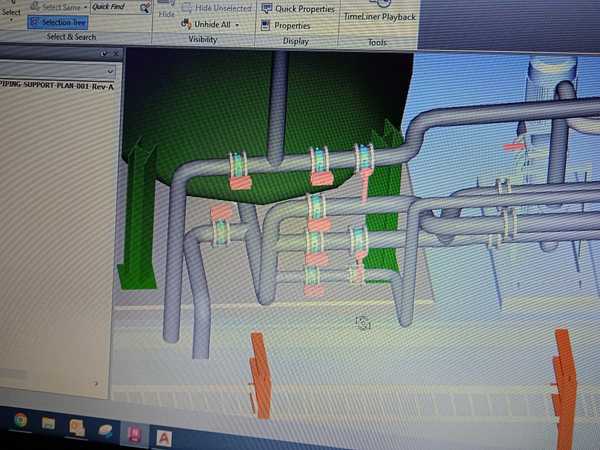Open the Properties window

[285, 26]
